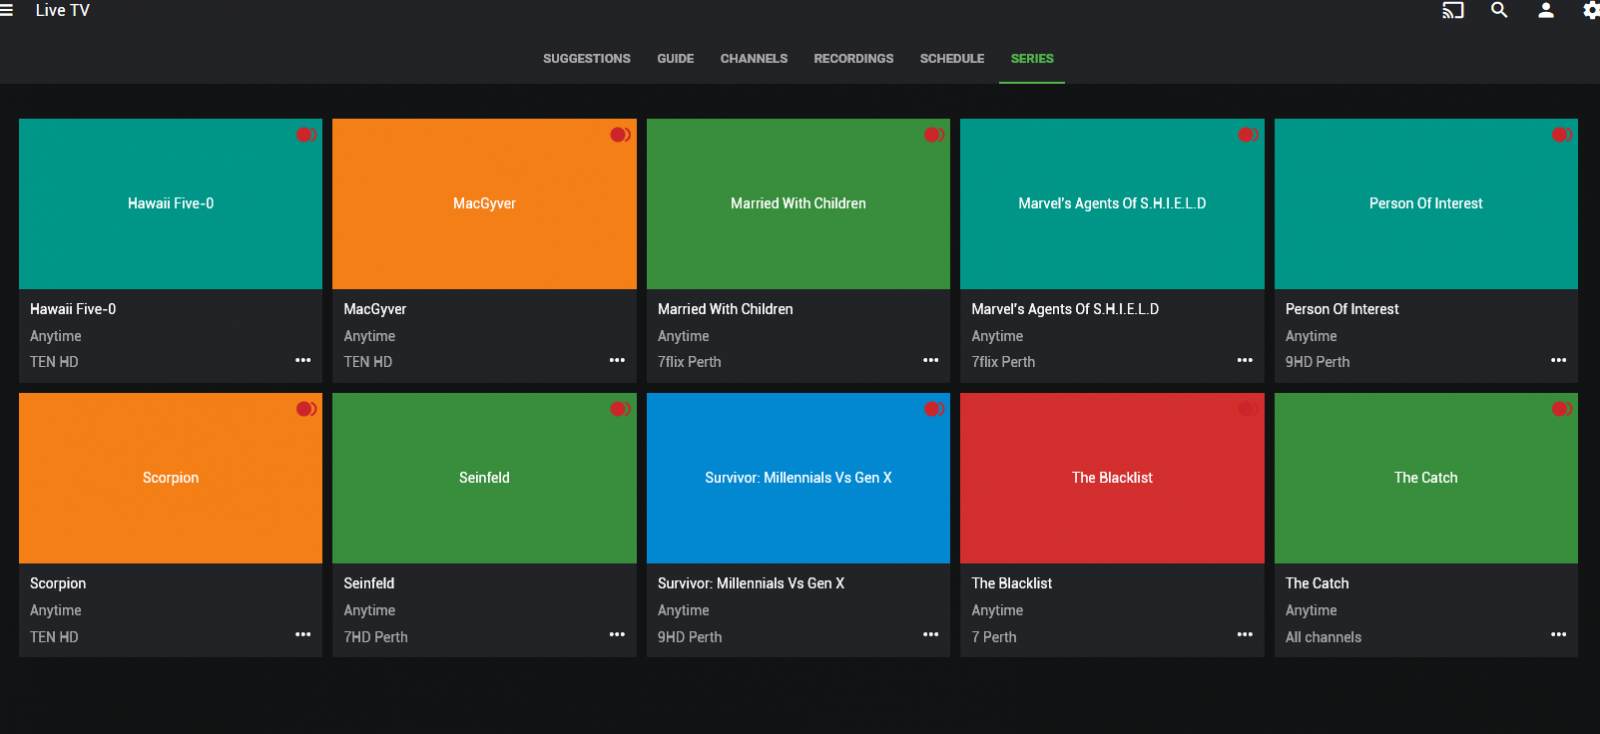Click the cast to device icon
This screenshot has width=1600, height=734.
[x=1452, y=10]
